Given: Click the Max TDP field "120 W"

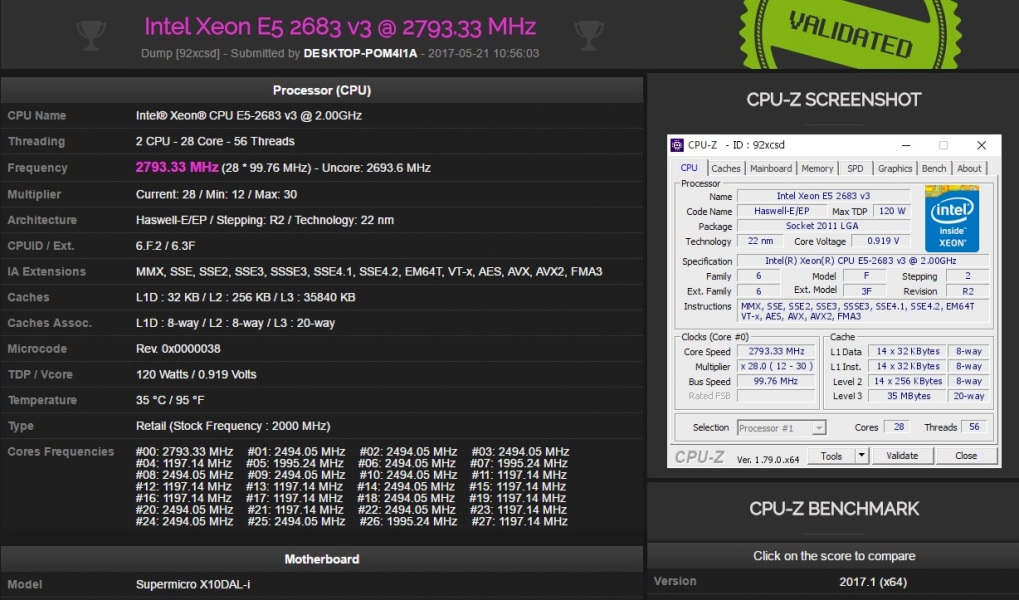Looking at the screenshot, I should tap(892, 211).
